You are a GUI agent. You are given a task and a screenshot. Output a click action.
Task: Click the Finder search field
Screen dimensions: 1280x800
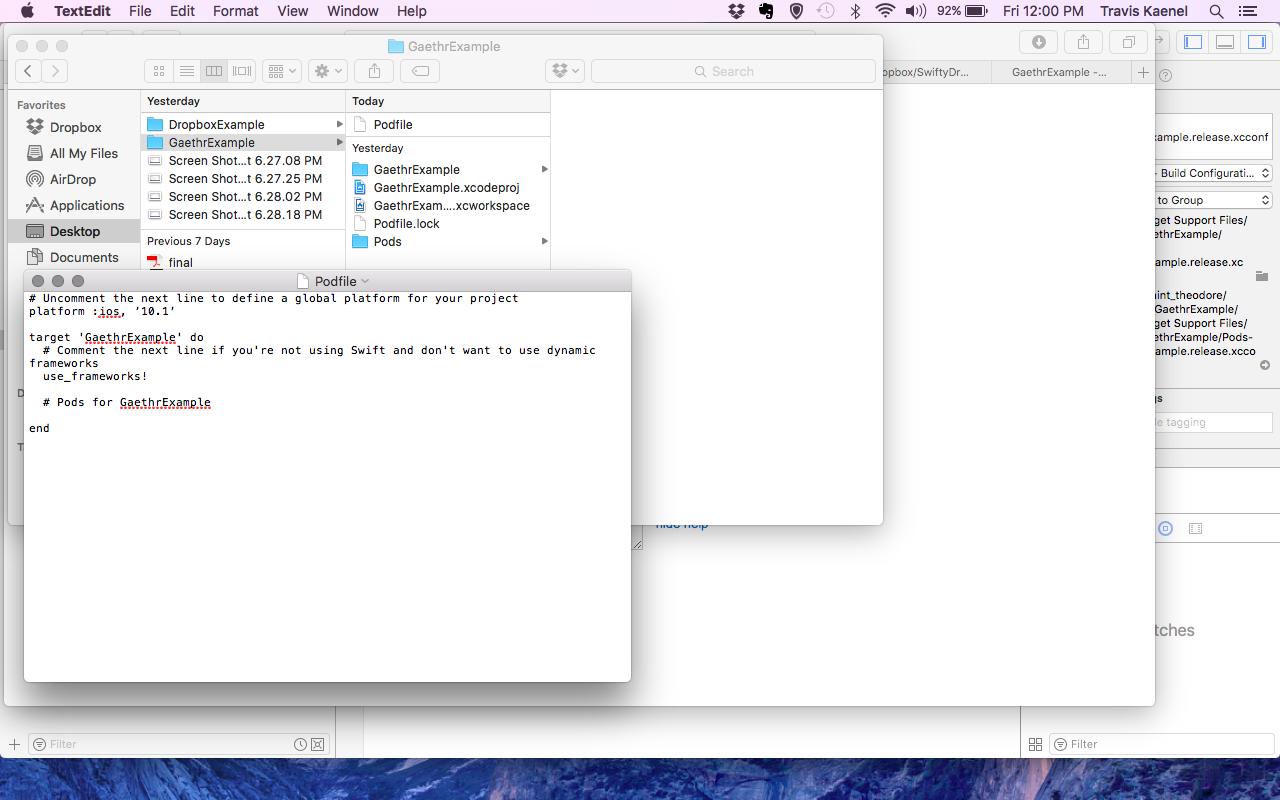click(x=733, y=71)
